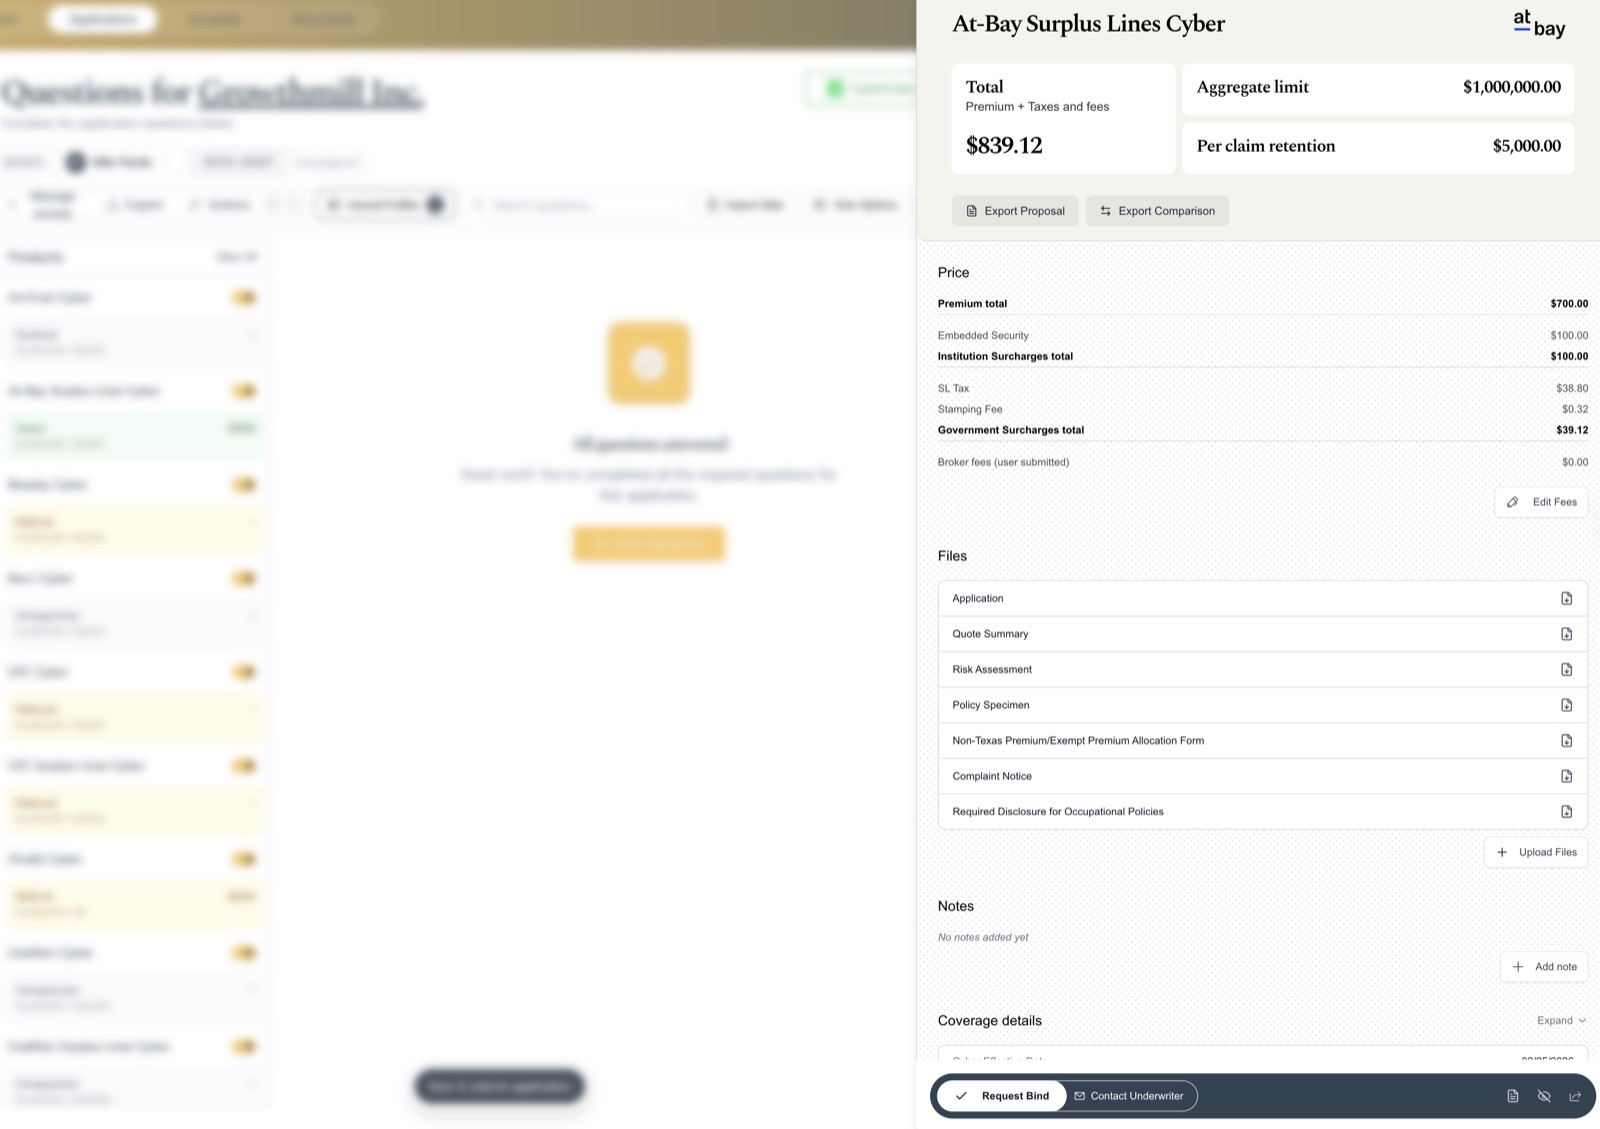The image size is (1600, 1129).
Task: Download the Complaint Notice file
Action: pyautogui.click(x=1566, y=776)
